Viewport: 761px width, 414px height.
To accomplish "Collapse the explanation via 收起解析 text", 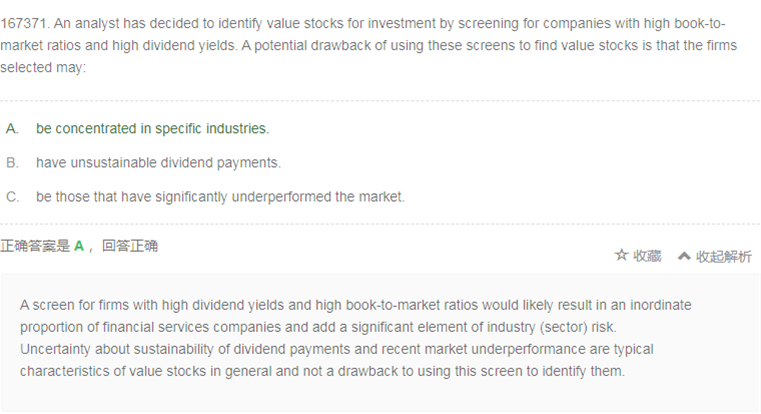I will tap(724, 256).
